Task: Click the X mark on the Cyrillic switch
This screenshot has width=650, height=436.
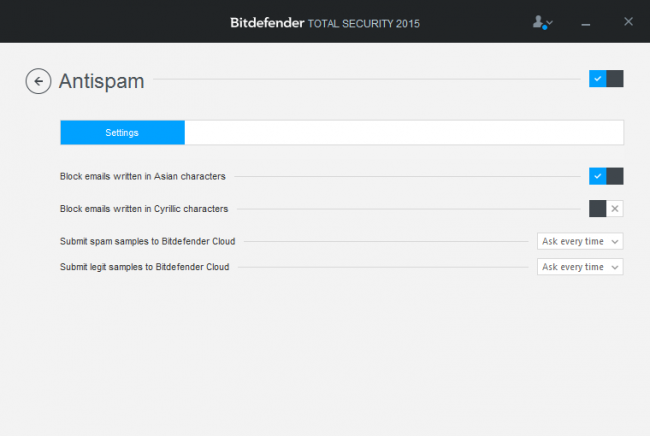Action: pyautogui.click(x=615, y=208)
